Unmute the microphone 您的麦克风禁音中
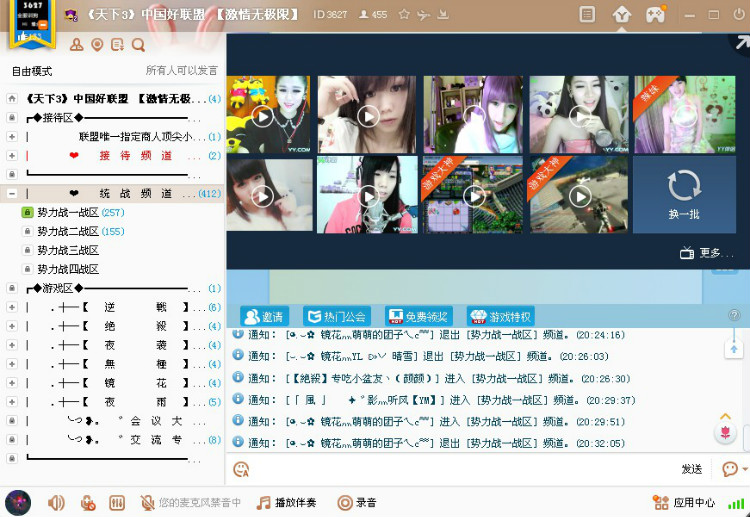The height and width of the screenshot is (517, 750). pos(191,503)
